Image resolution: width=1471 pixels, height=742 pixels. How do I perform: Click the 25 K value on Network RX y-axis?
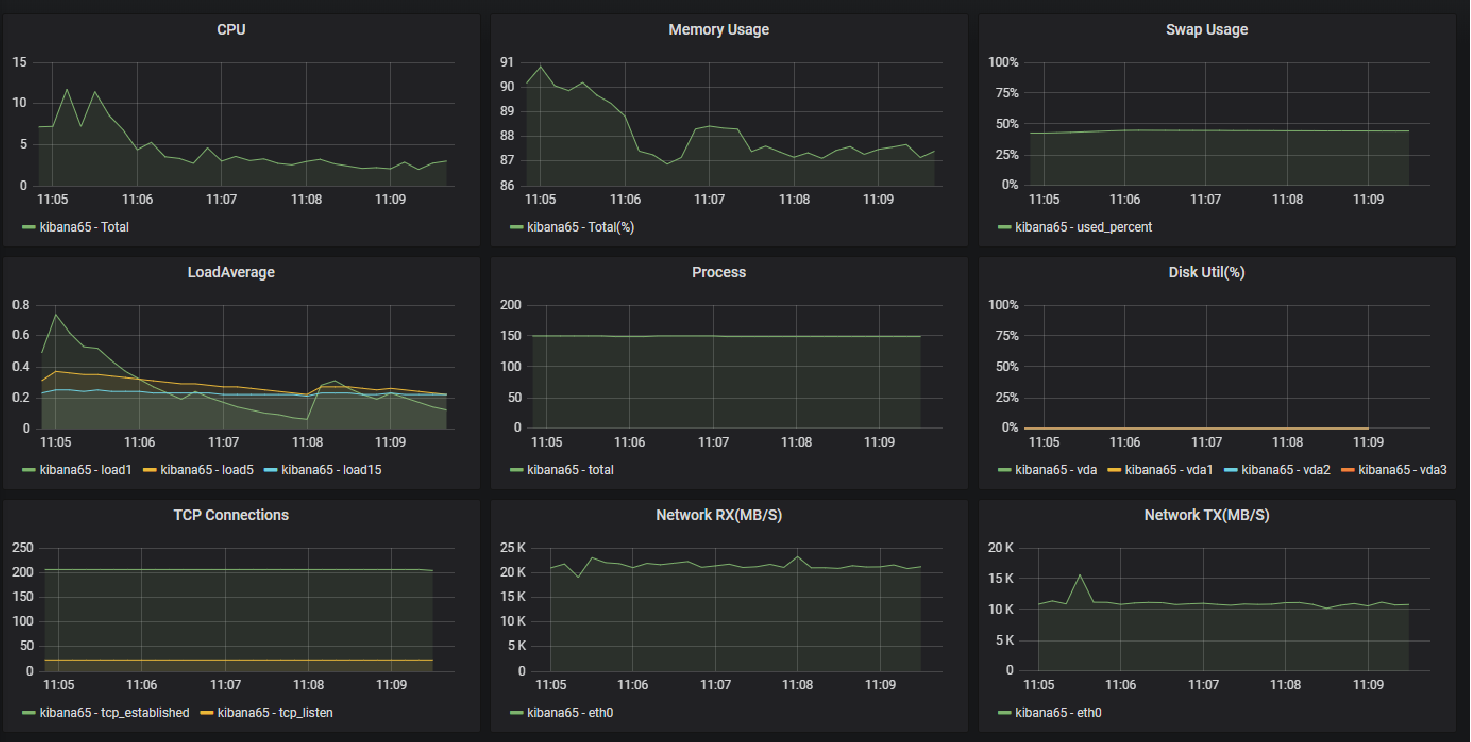coord(513,547)
